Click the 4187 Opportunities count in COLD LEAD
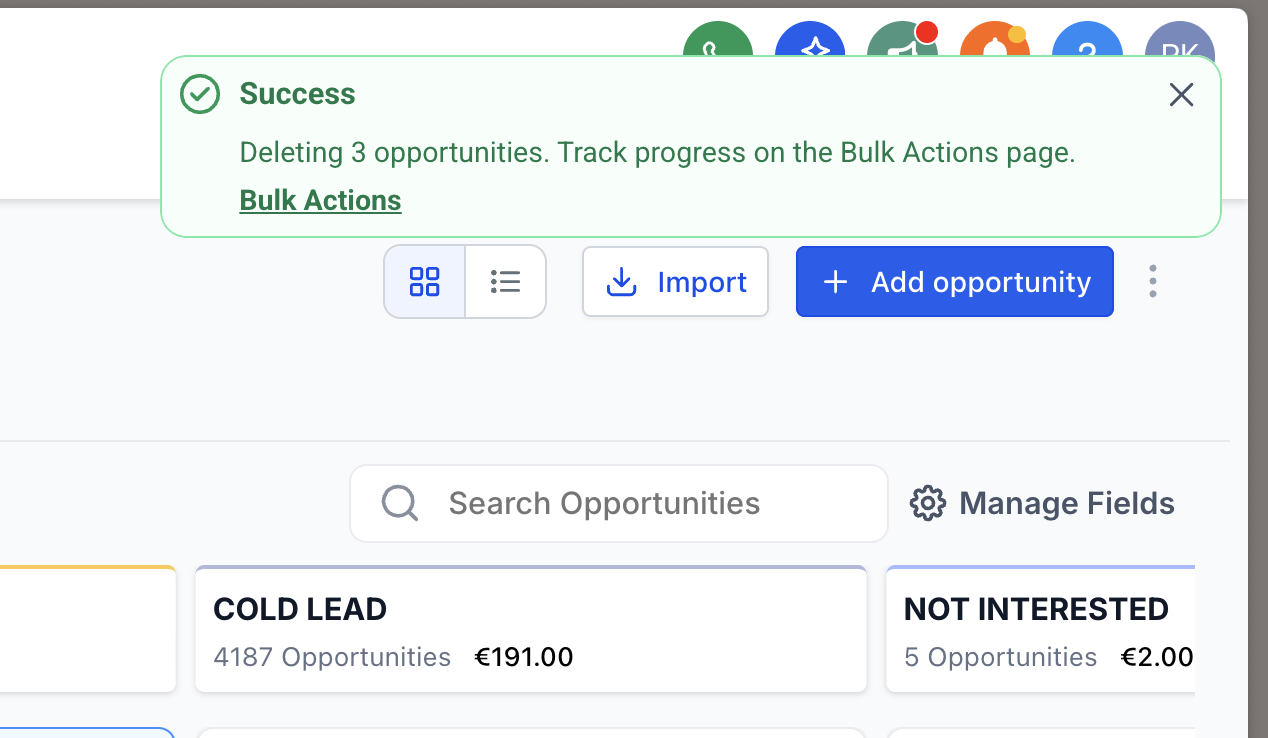The height and width of the screenshot is (738, 1268). tap(332, 657)
